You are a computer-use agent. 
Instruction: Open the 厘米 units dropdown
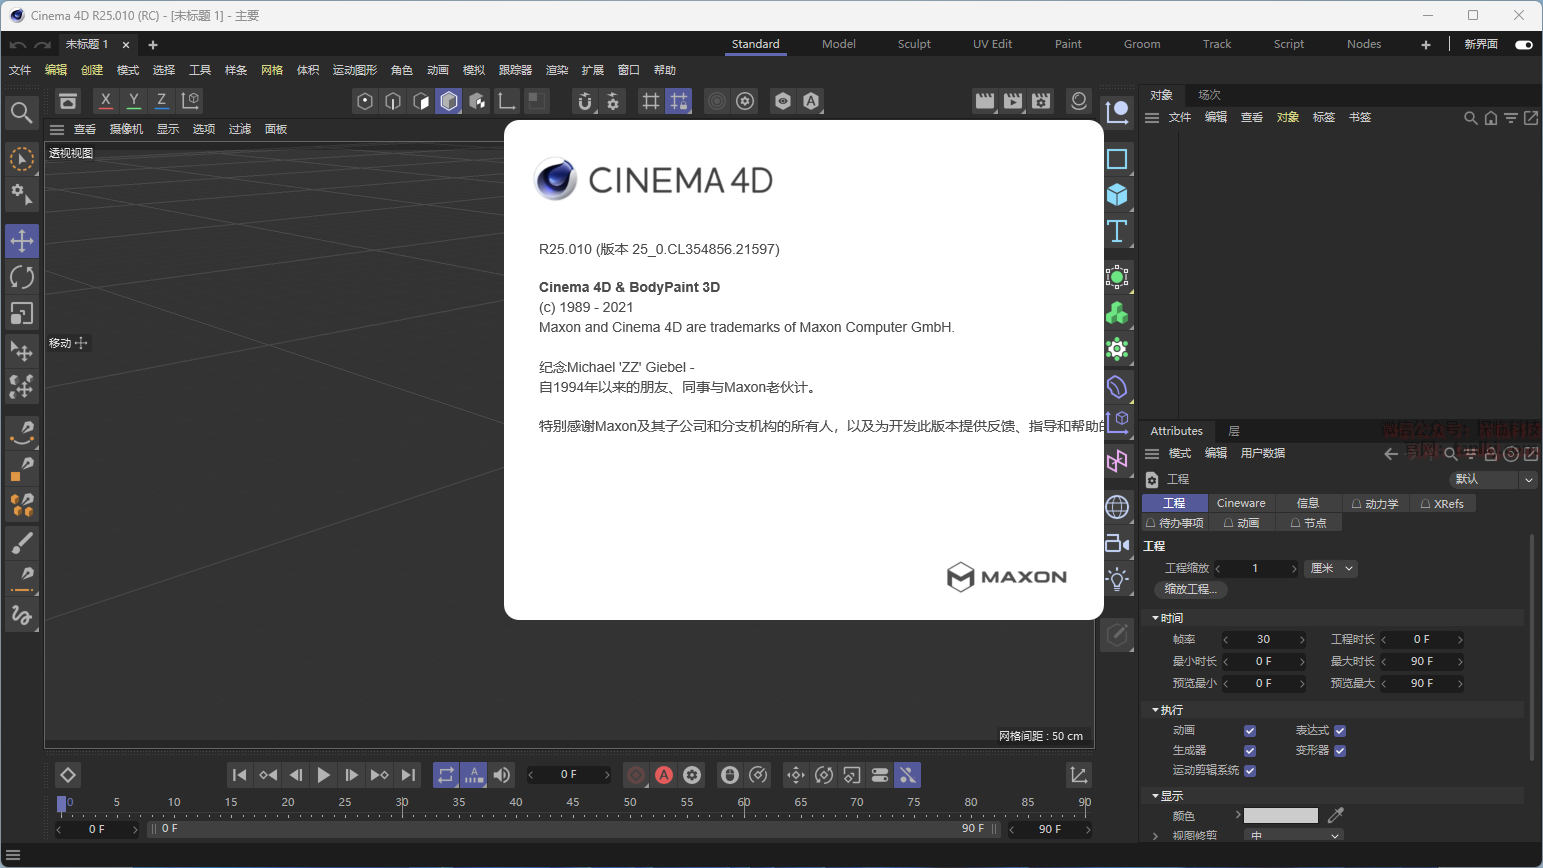pos(1332,568)
